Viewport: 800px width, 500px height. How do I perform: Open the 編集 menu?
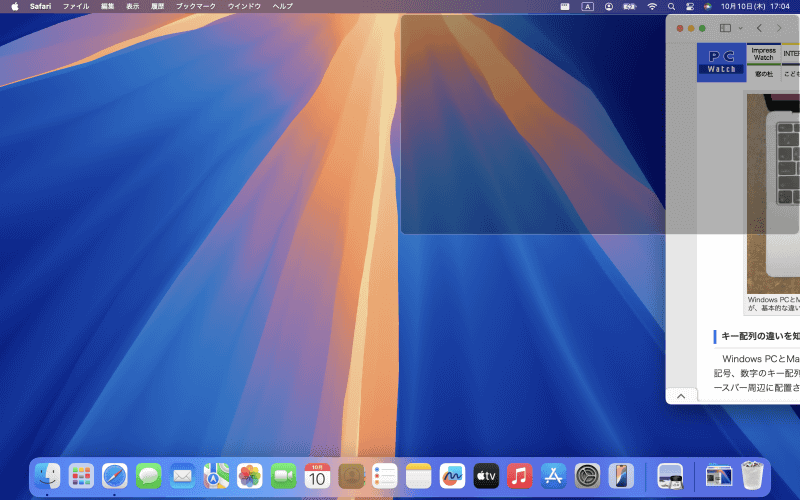[108, 7]
